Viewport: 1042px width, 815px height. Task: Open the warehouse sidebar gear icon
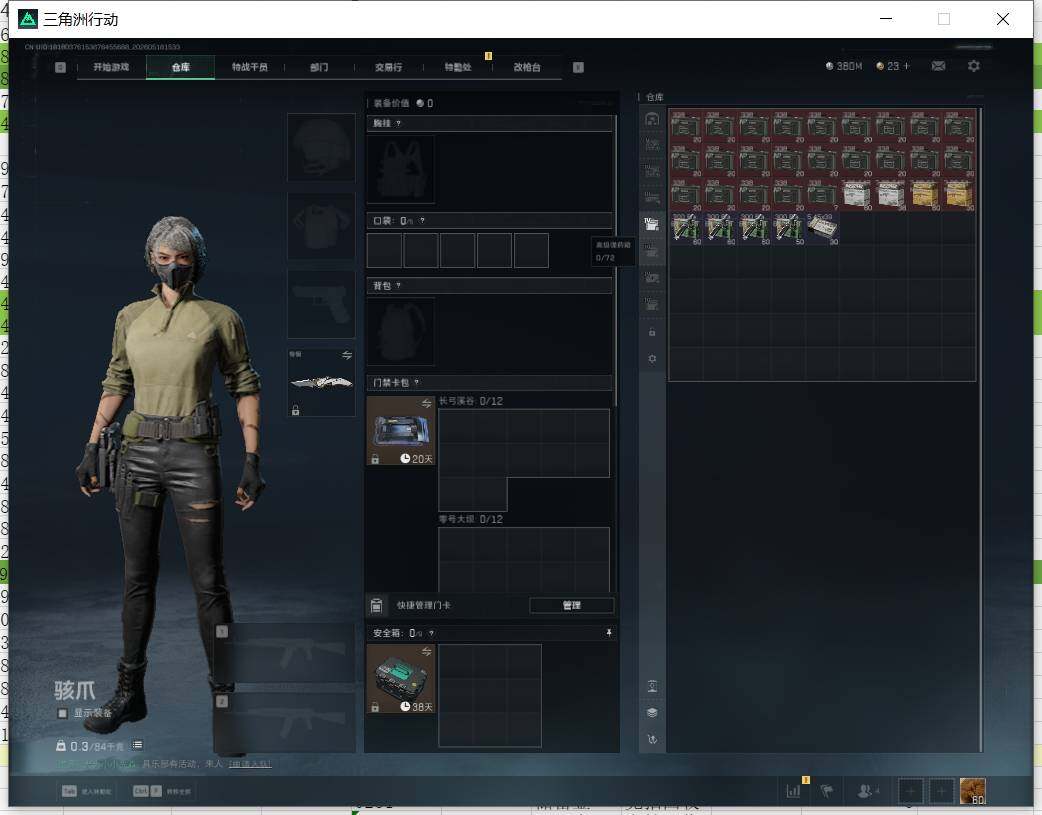pos(652,358)
